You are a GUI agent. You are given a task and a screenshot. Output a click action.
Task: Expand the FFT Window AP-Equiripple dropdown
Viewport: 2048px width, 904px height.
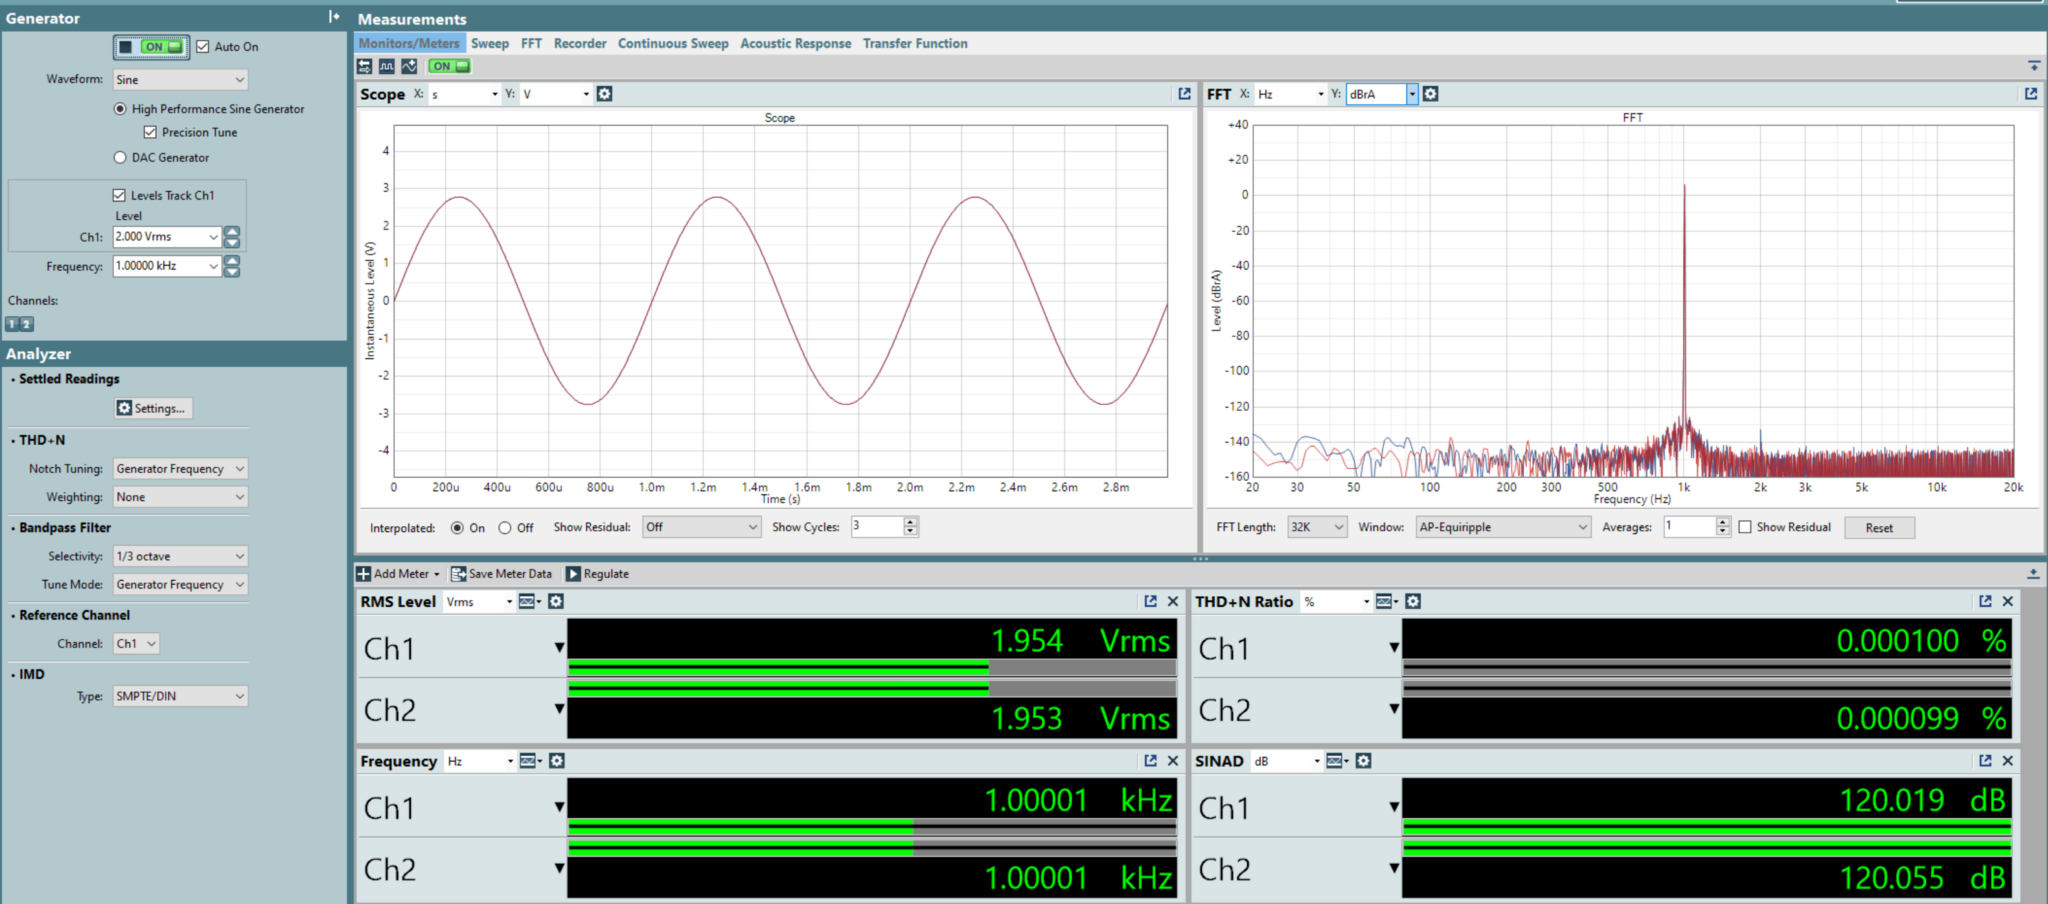coord(1502,527)
